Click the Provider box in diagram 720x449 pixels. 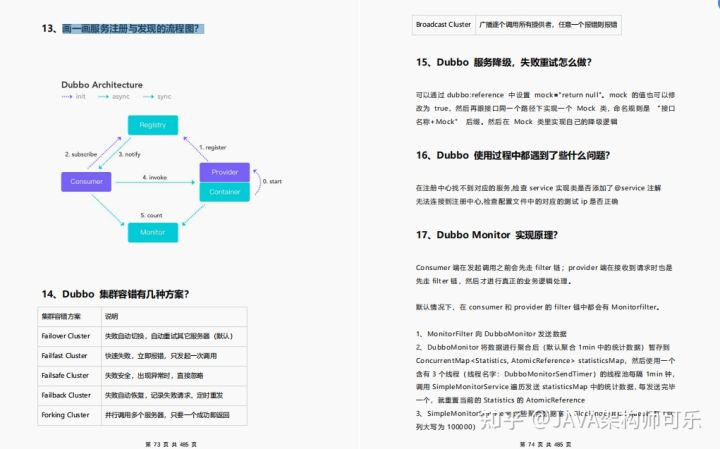pyautogui.click(x=225, y=172)
